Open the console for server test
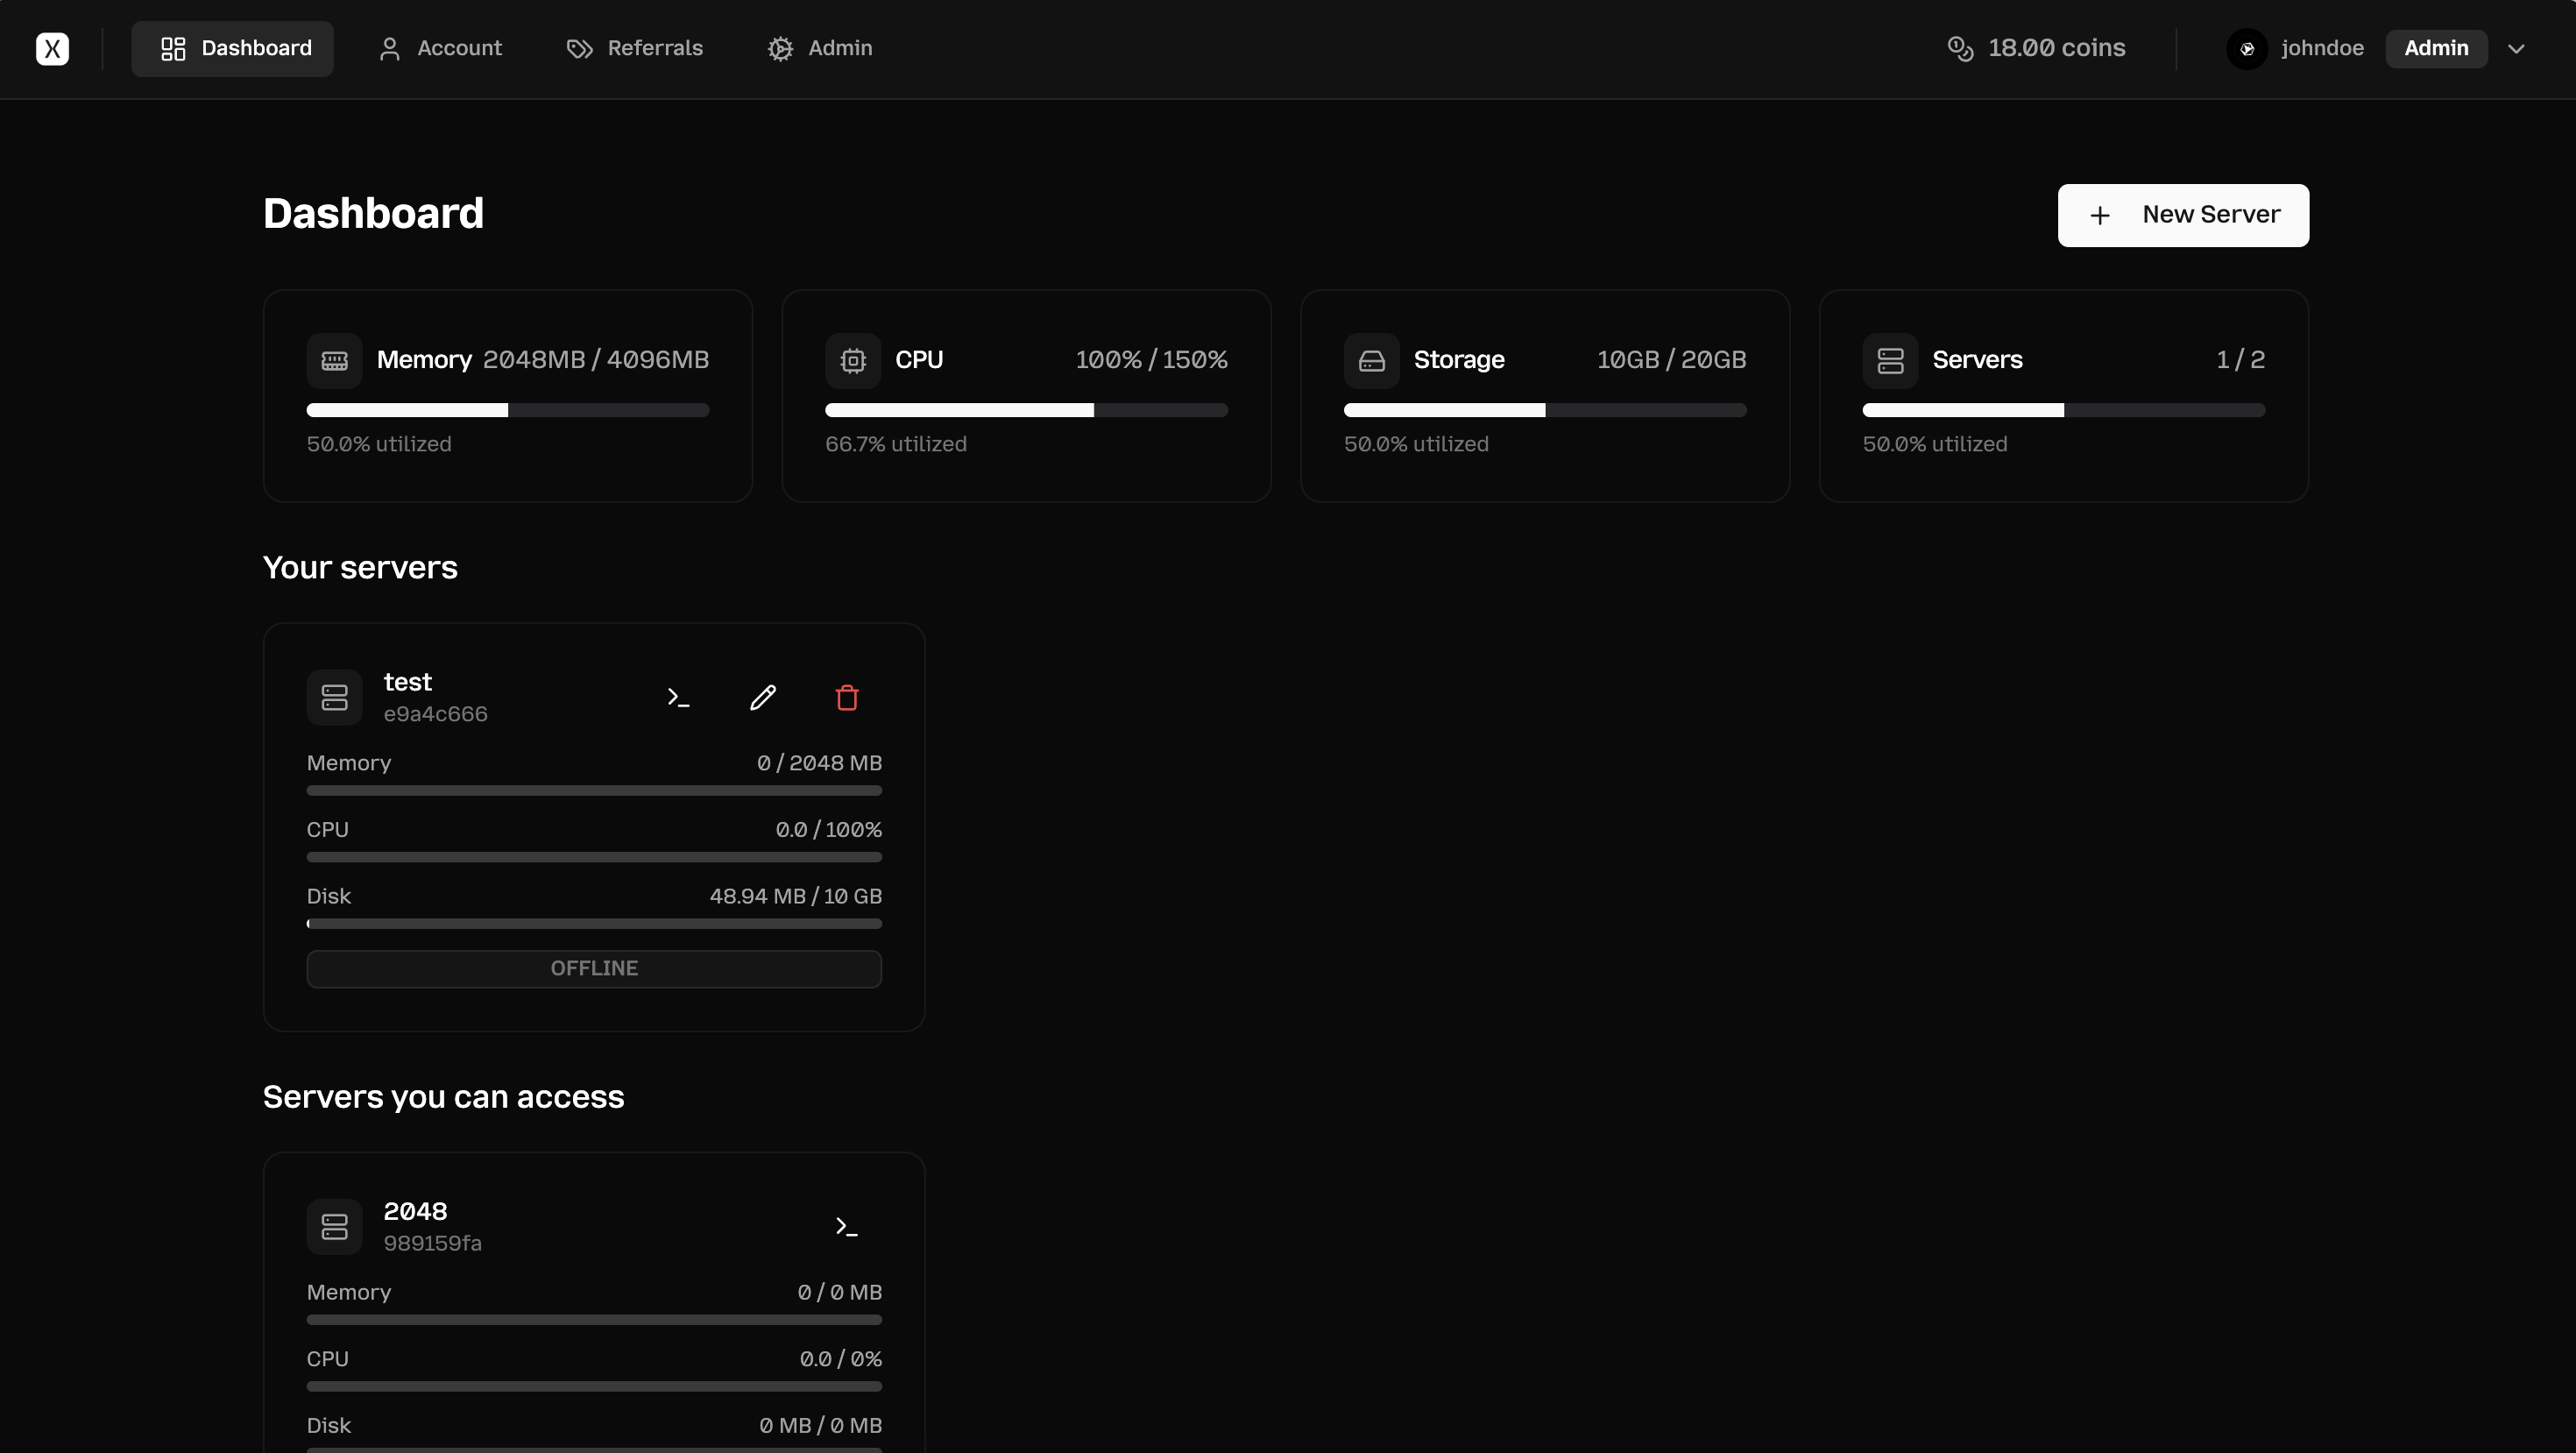 coord(678,697)
